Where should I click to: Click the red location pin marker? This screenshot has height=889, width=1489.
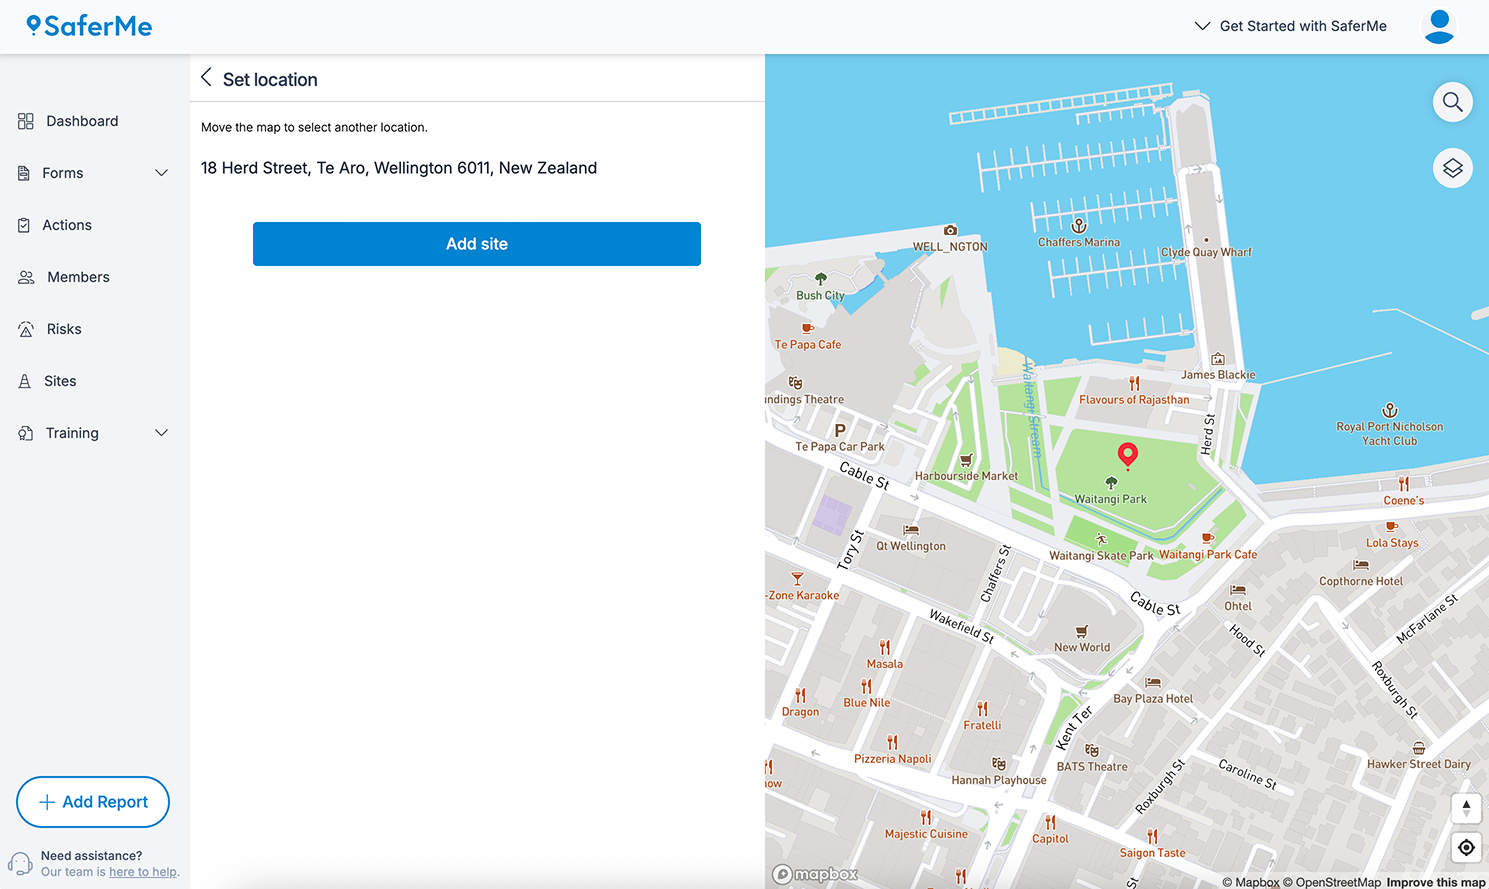[1127, 455]
